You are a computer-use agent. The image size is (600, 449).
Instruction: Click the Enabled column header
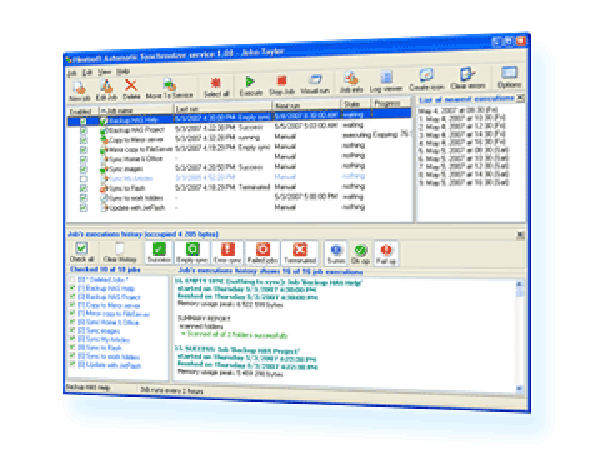(x=82, y=111)
